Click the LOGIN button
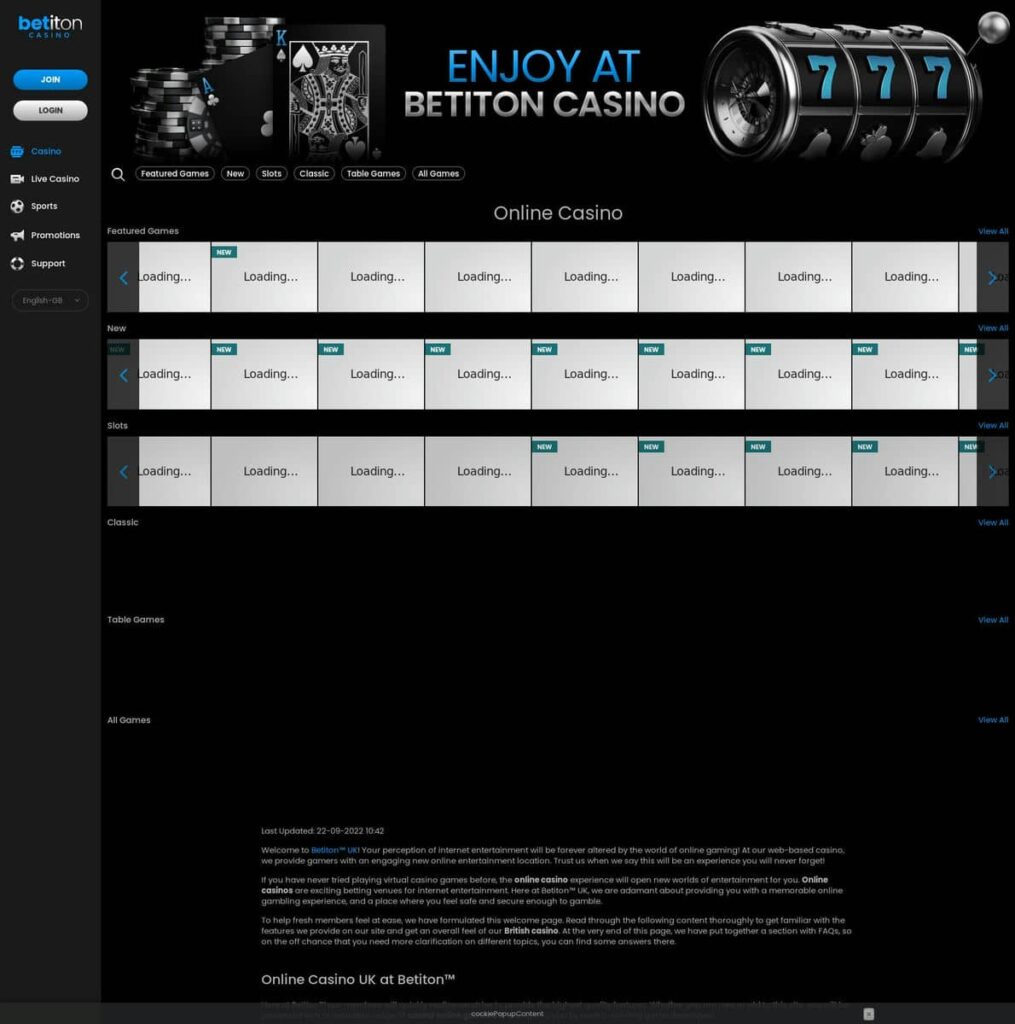Image resolution: width=1015 pixels, height=1024 pixels. click(x=50, y=110)
